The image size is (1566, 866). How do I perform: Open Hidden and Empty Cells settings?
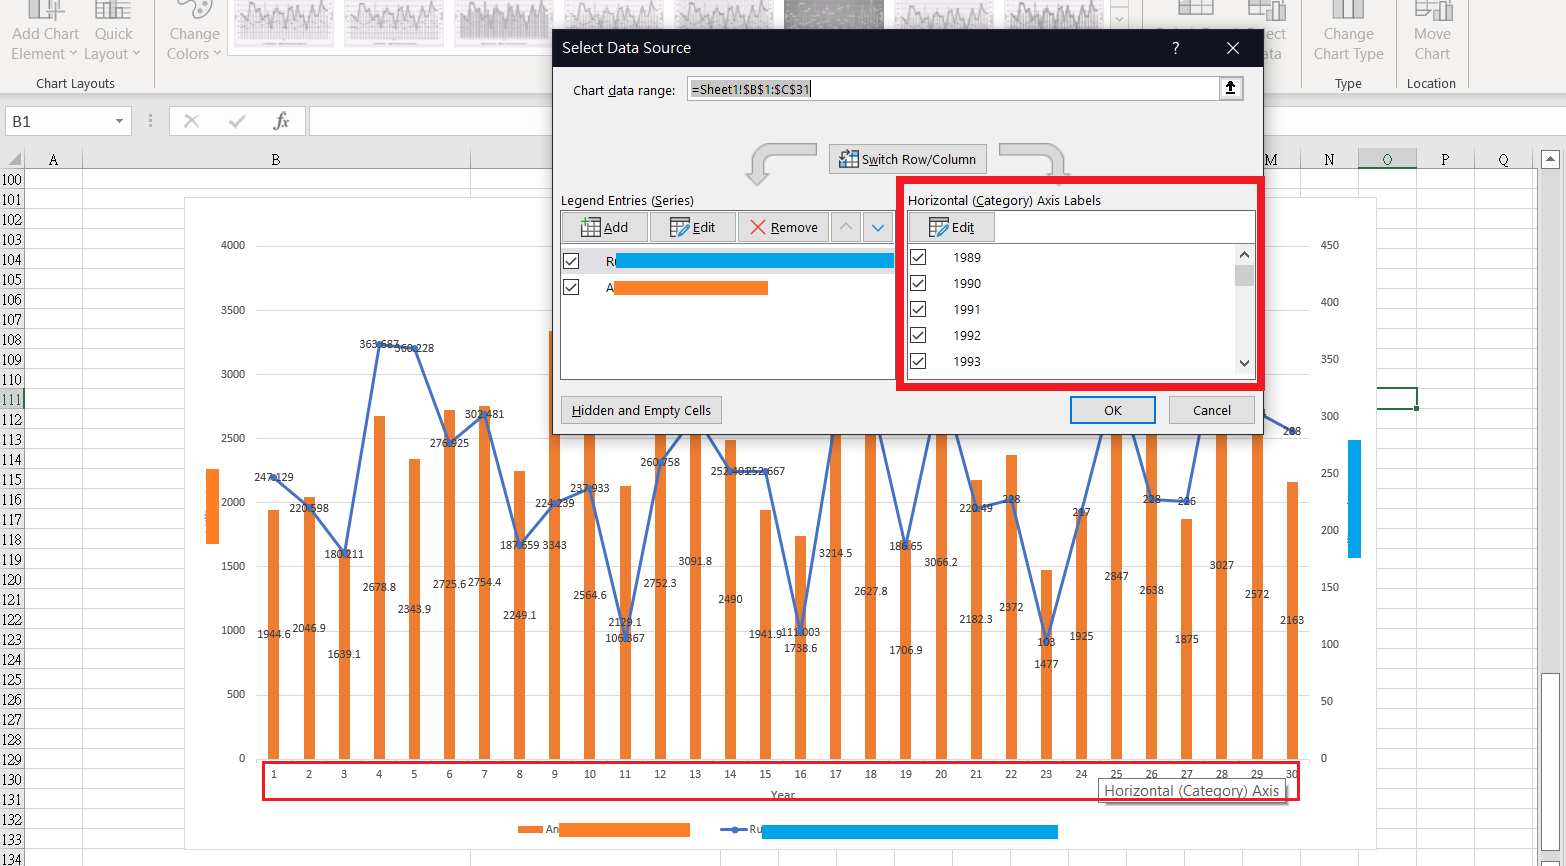point(641,409)
